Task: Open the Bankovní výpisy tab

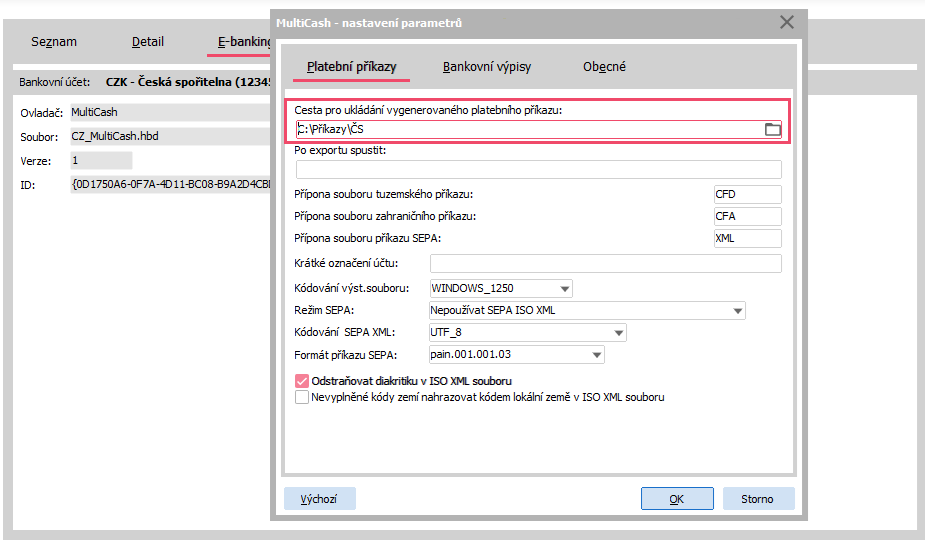Action: (x=487, y=67)
